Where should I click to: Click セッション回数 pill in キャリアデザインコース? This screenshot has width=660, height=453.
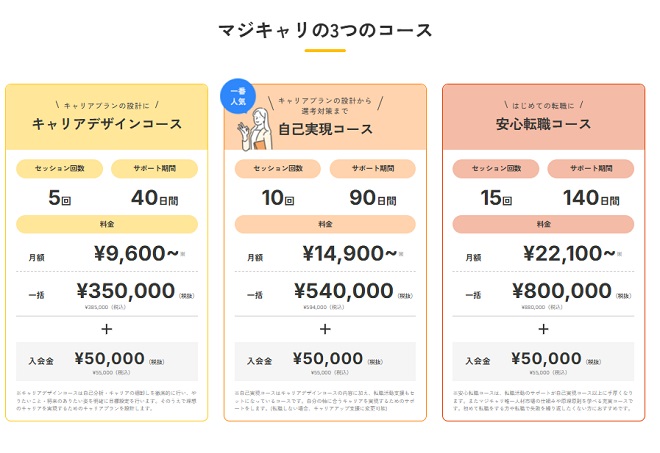click(x=61, y=168)
